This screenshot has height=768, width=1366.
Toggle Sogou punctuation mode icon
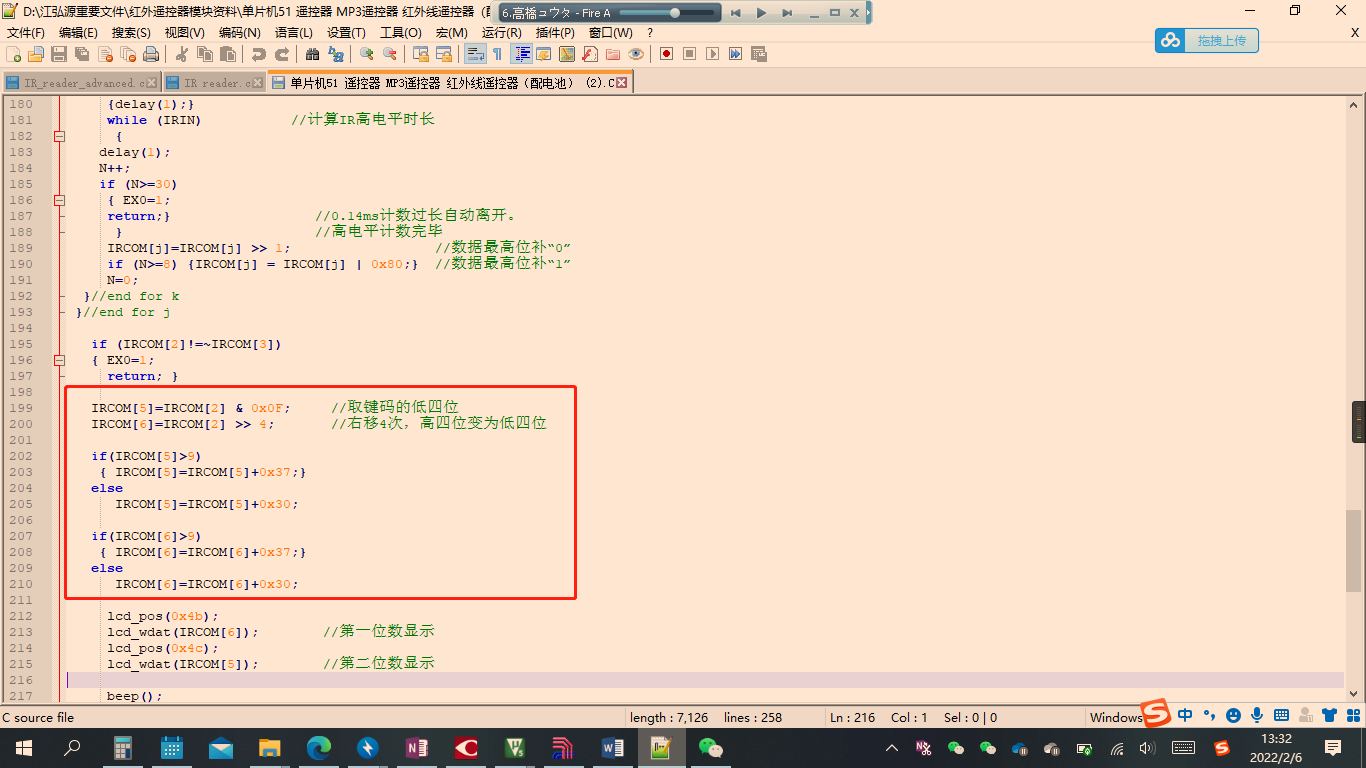pyautogui.click(x=1209, y=715)
